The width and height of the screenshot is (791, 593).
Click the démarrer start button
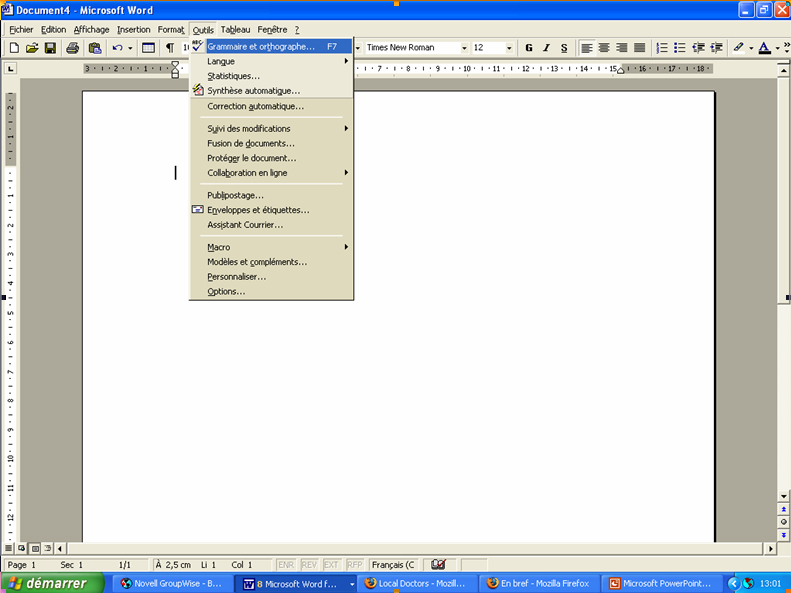pyautogui.click(x=45, y=583)
